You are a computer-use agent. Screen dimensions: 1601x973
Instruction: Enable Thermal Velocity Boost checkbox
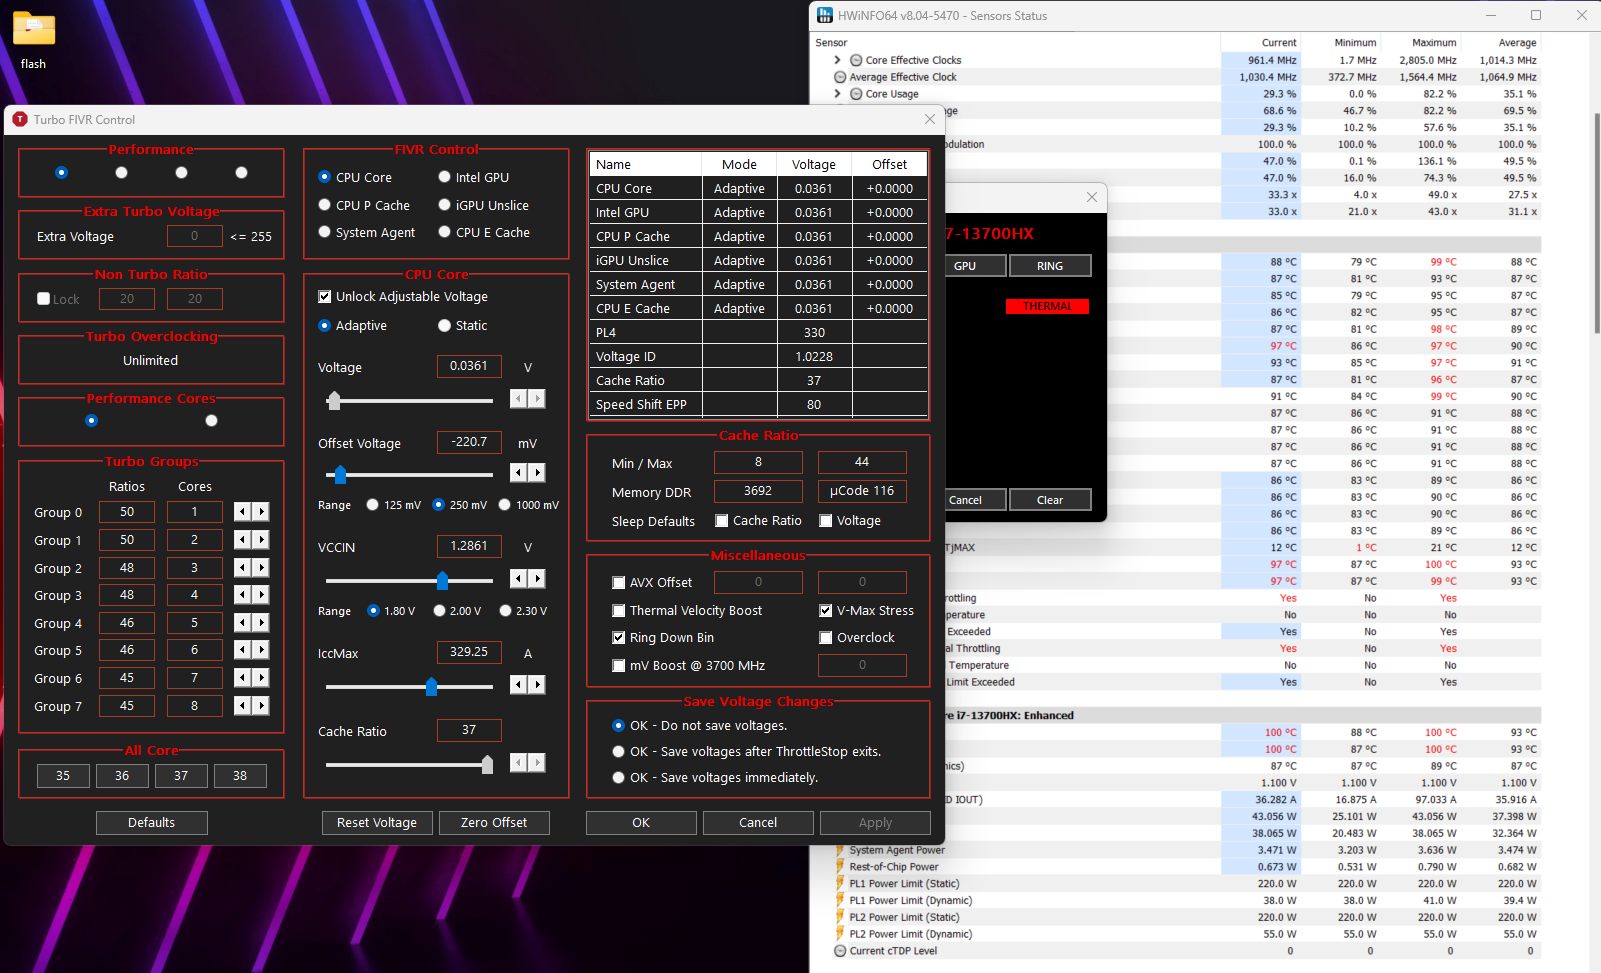[x=619, y=611]
